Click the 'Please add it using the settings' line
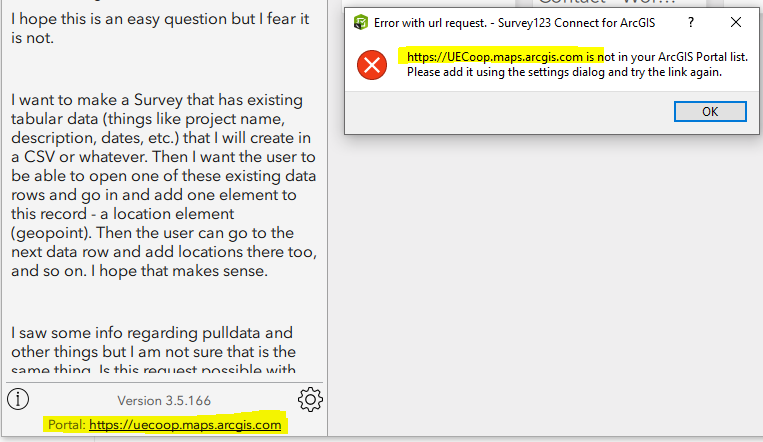The height and width of the screenshot is (442, 763). (564, 72)
